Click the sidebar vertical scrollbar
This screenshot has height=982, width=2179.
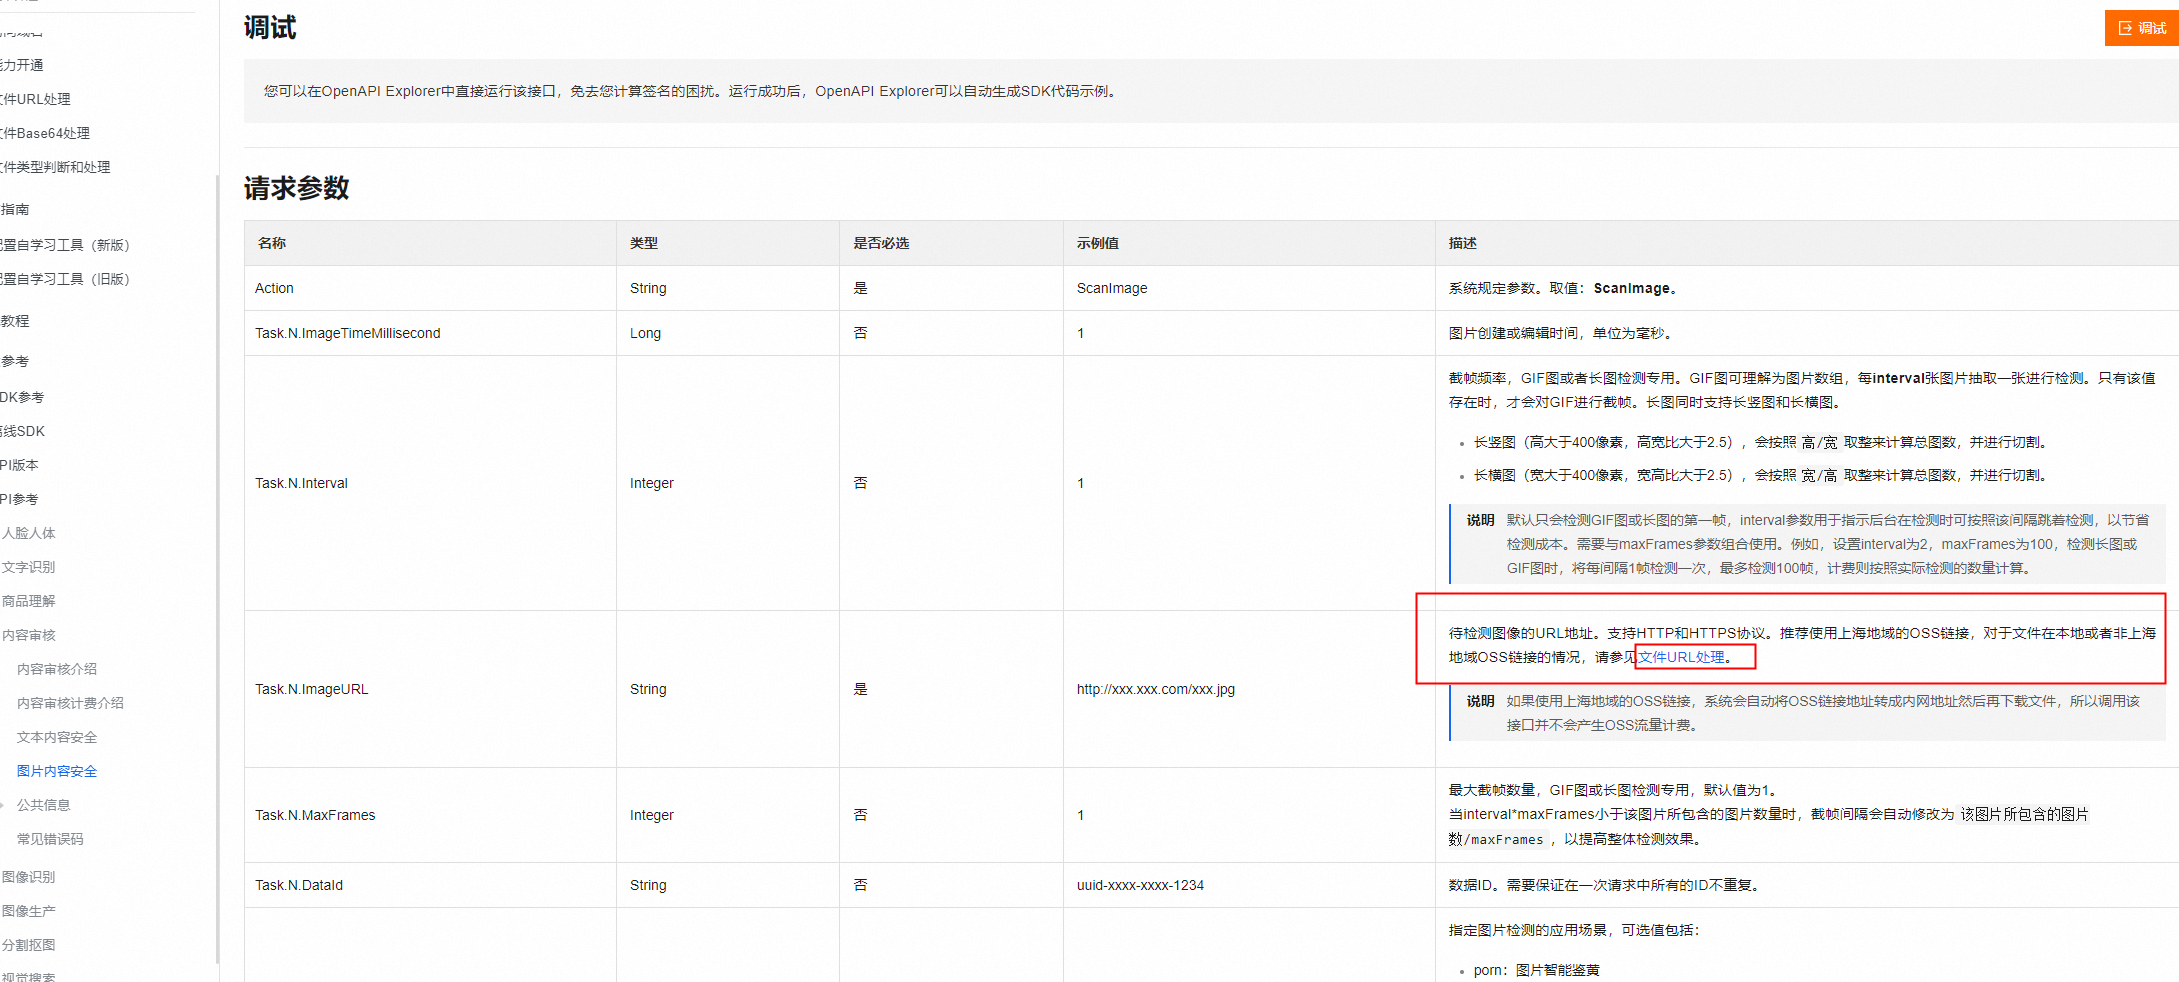click(x=217, y=570)
